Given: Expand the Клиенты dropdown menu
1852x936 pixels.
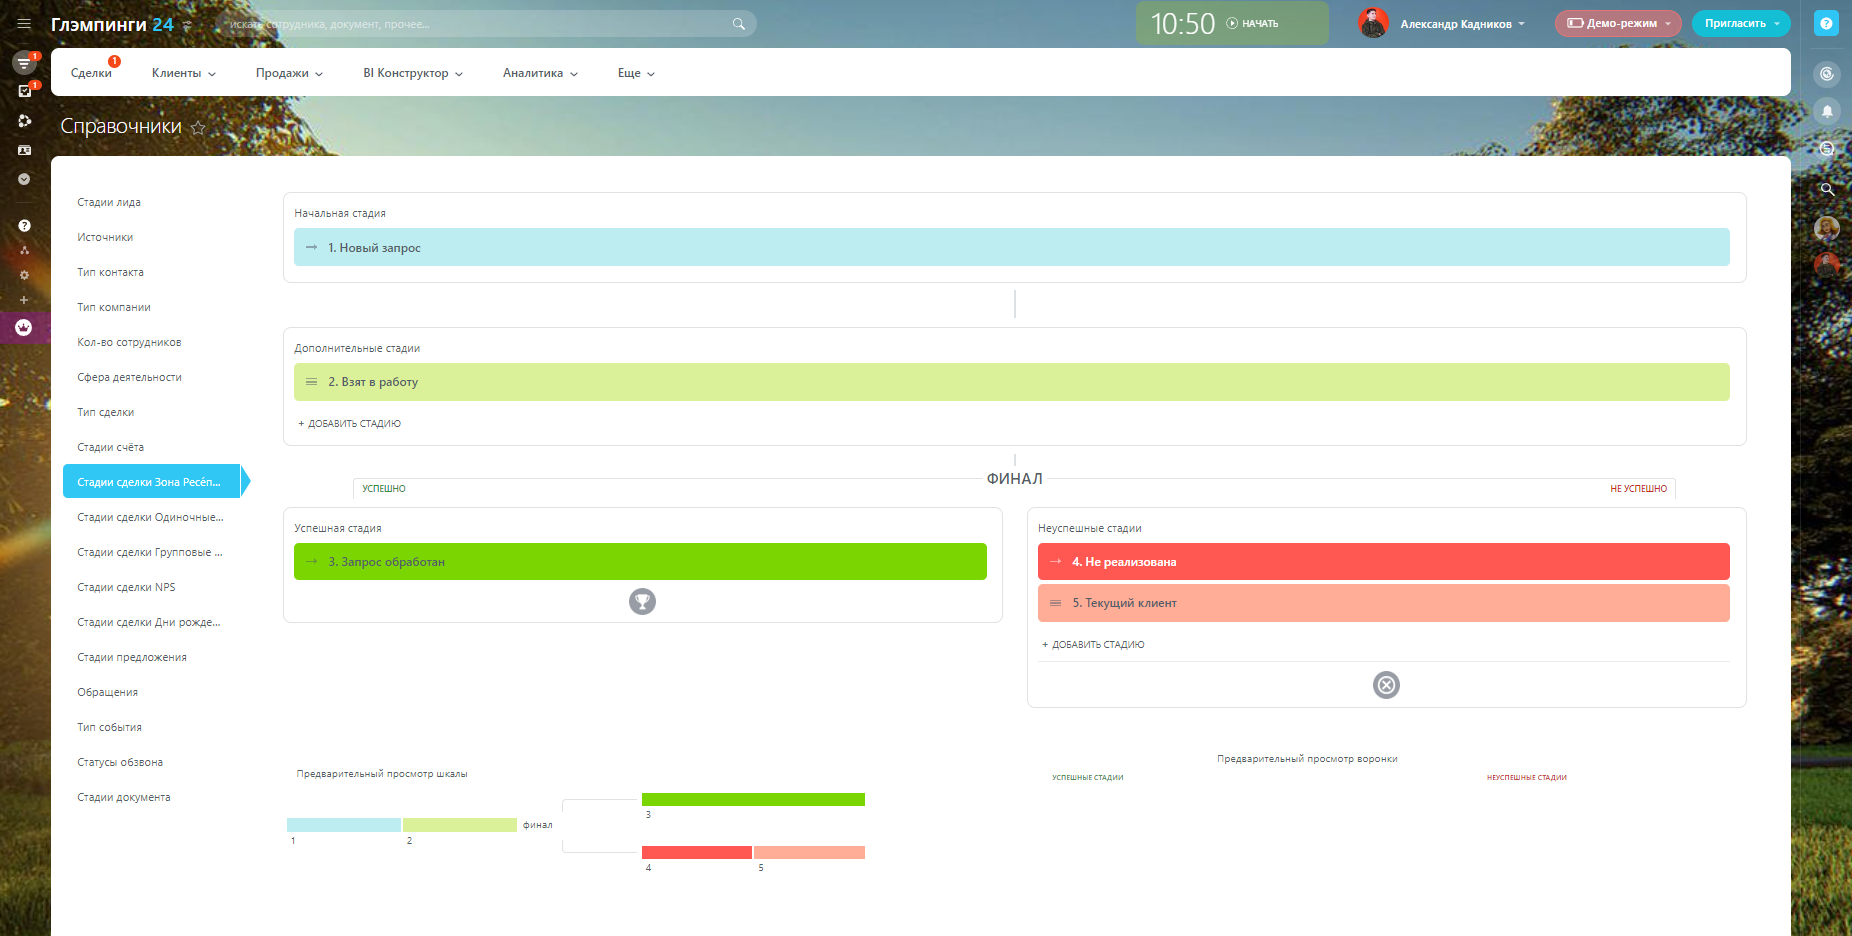Looking at the screenshot, I should 183,73.
